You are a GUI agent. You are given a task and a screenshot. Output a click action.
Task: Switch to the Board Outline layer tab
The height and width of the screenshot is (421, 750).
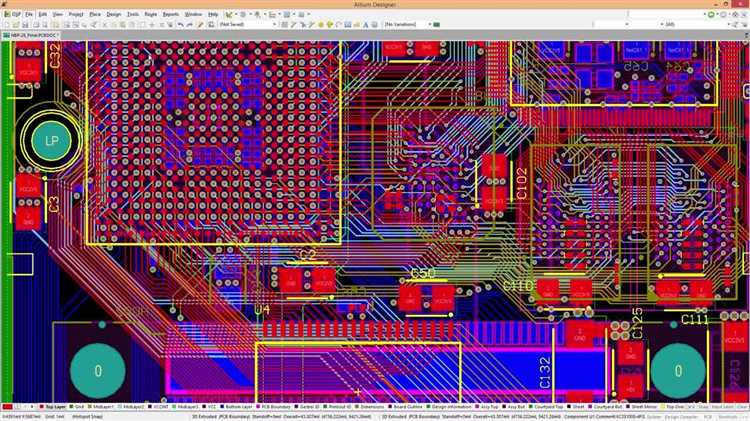point(406,407)
